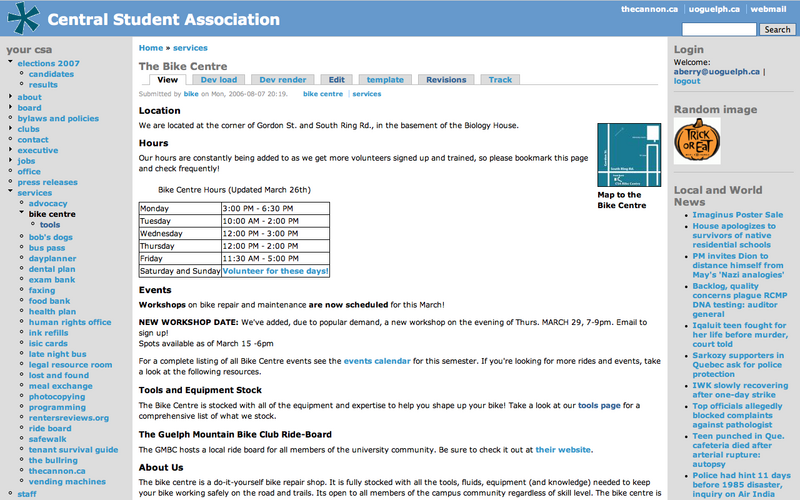
Task: Open the Map to the Bike Centre thumbnail
Action: point(629,155)
